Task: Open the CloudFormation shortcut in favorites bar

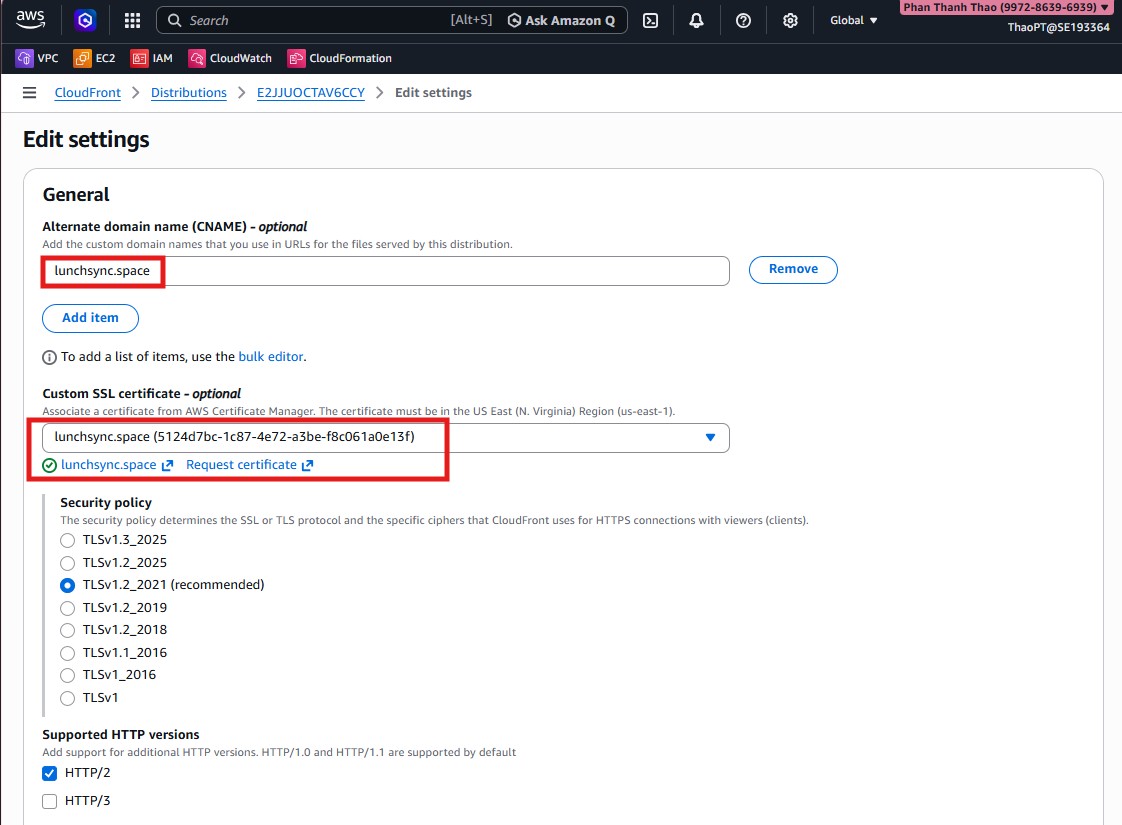Action: point(339,58)
